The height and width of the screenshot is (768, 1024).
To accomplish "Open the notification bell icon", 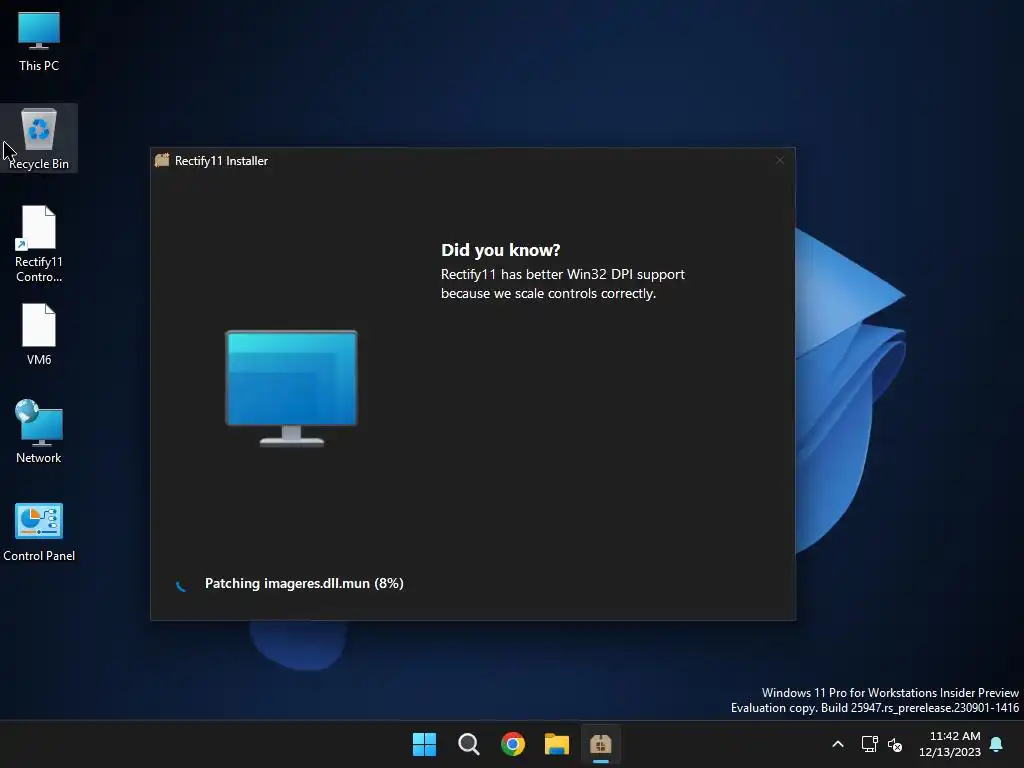I will point(997,744).
